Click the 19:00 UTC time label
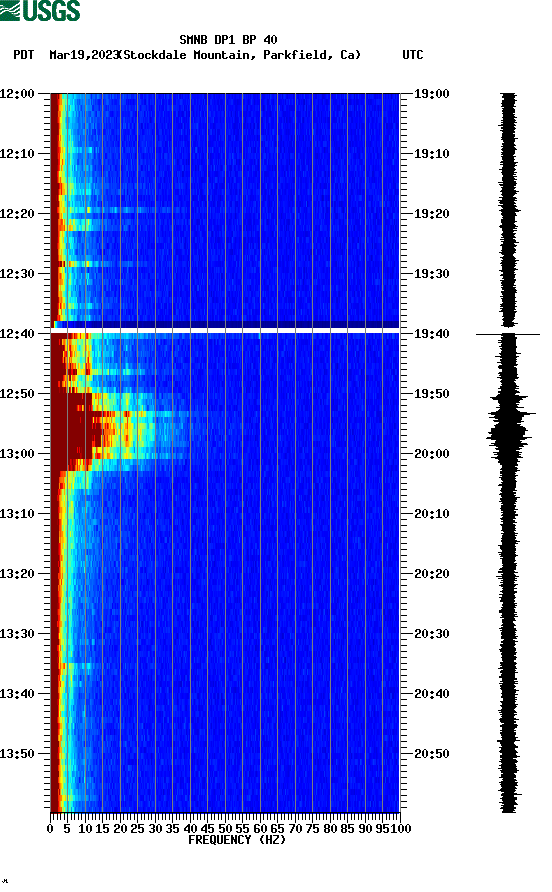 click(x=432, y=94)
